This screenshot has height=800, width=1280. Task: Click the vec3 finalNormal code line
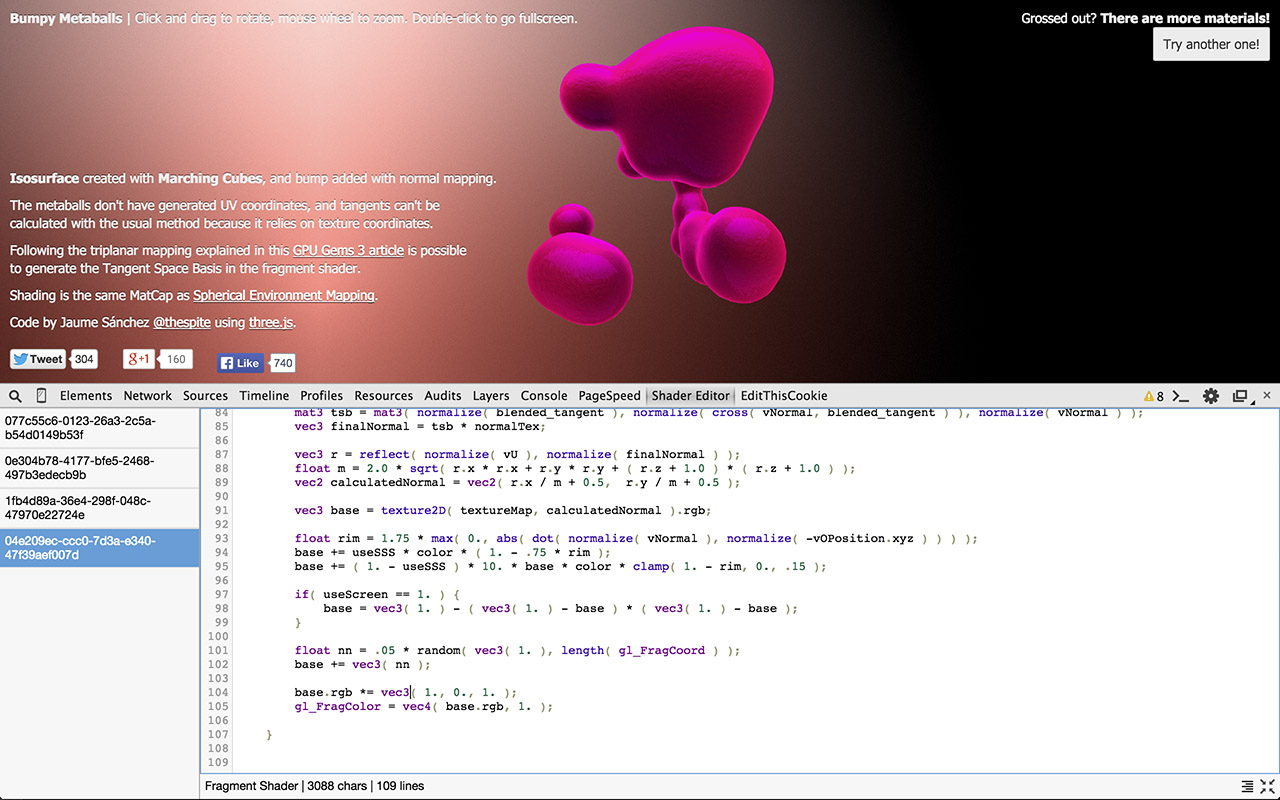pyautogui.click(x=420, y=426)
